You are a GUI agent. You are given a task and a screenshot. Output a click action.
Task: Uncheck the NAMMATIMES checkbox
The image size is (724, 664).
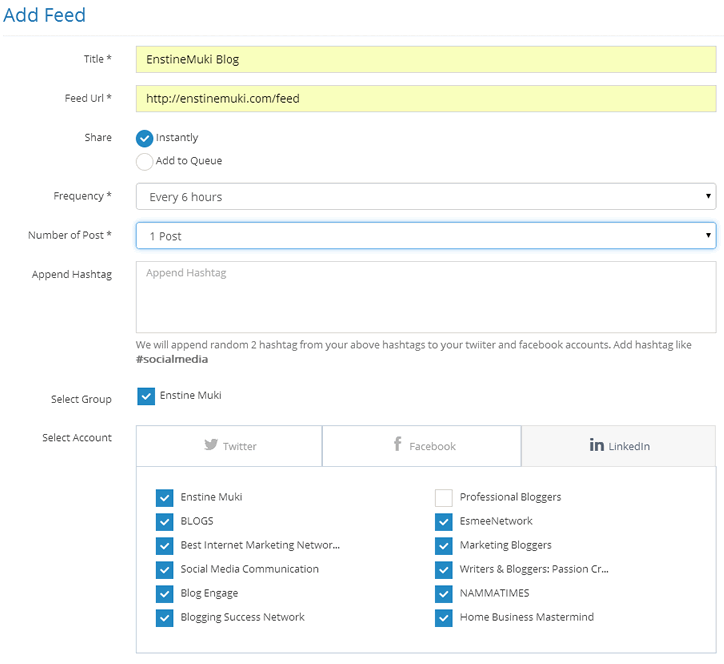point(444,594)
